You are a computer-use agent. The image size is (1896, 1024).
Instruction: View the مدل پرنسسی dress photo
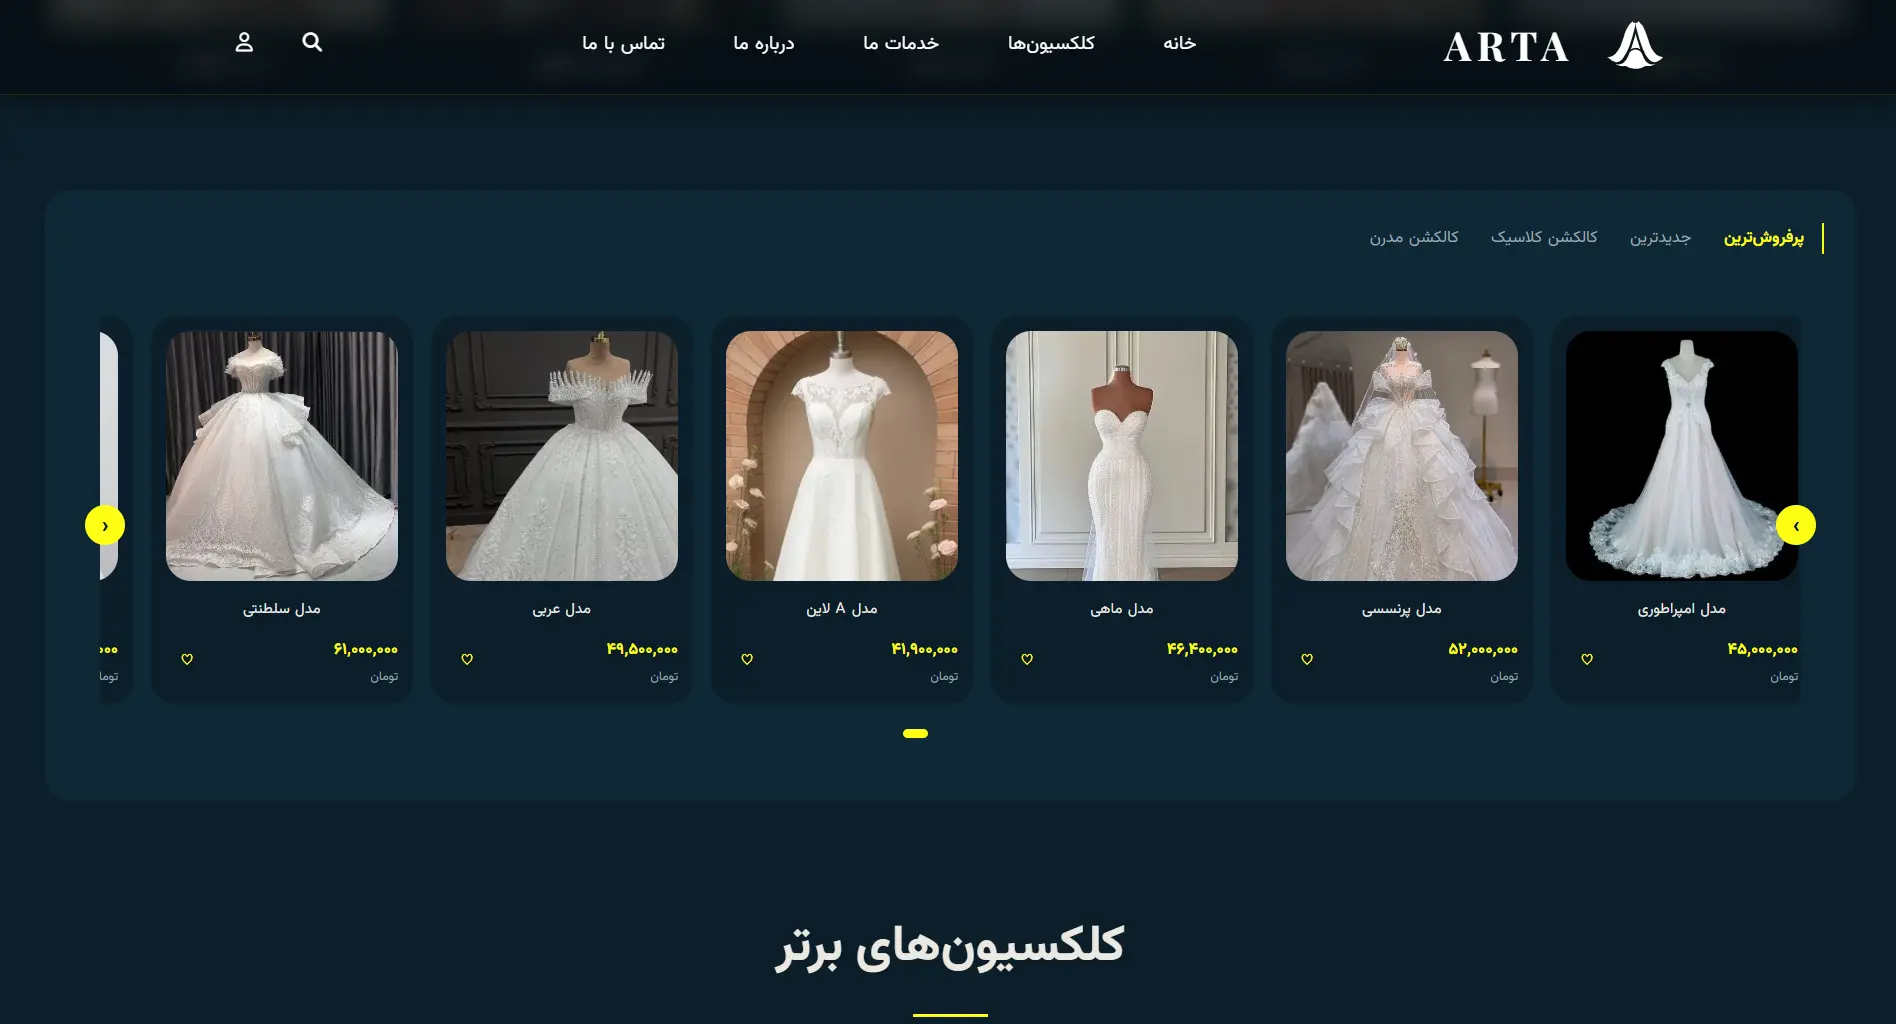click(1402, 456)
